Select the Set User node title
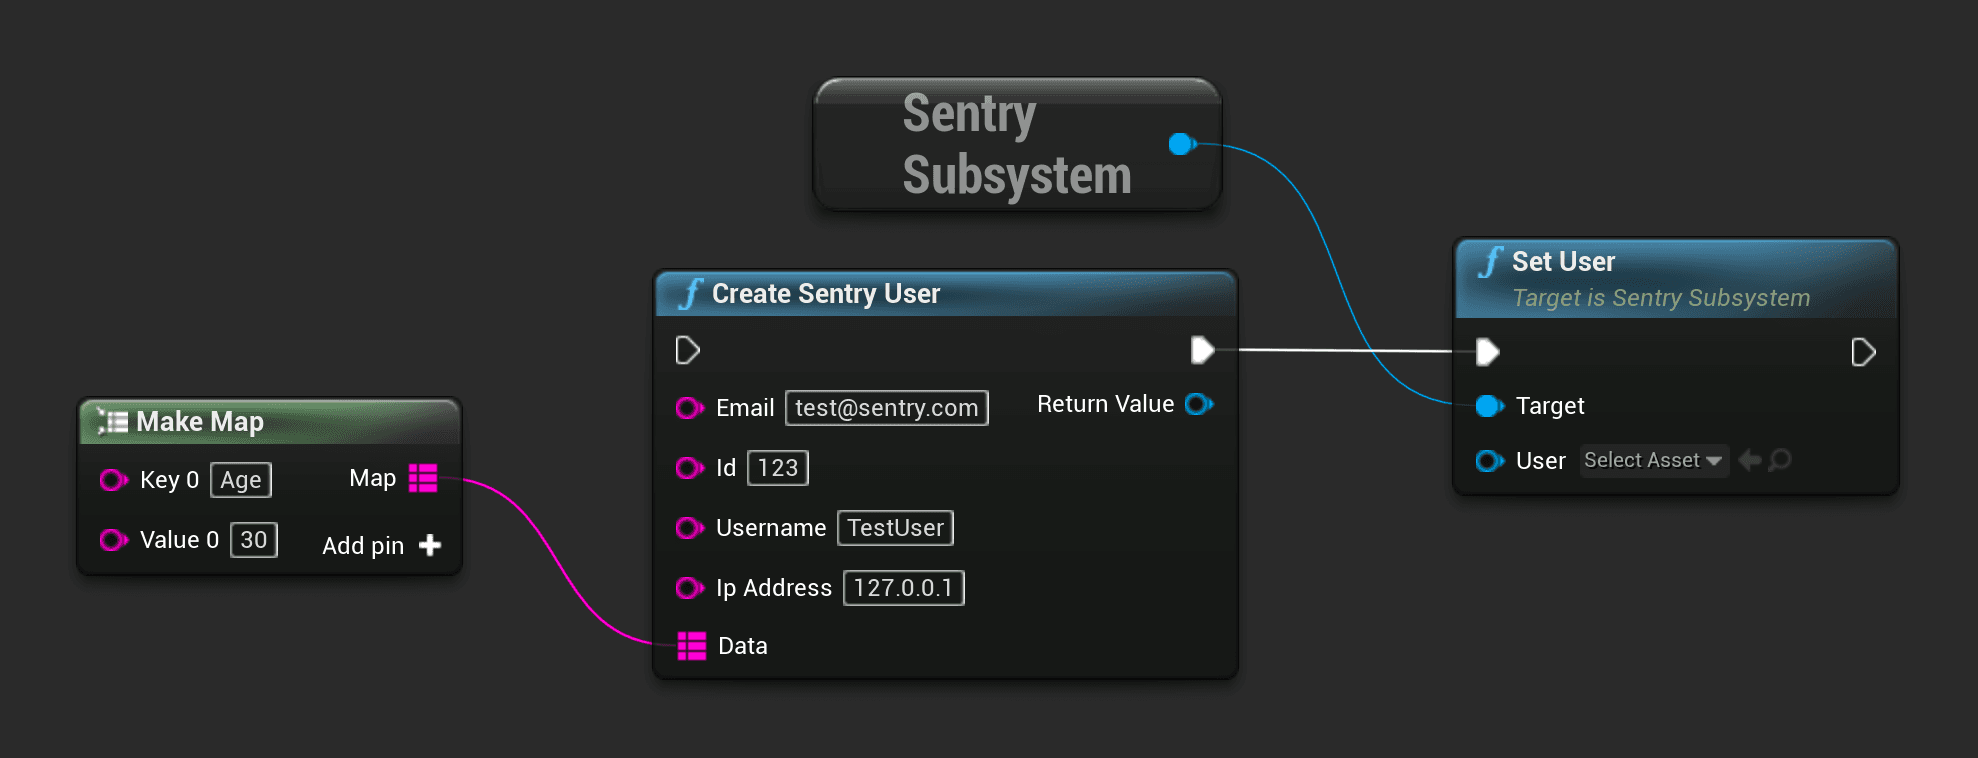The image size is (1978, 758). [x=1562, y=262]
